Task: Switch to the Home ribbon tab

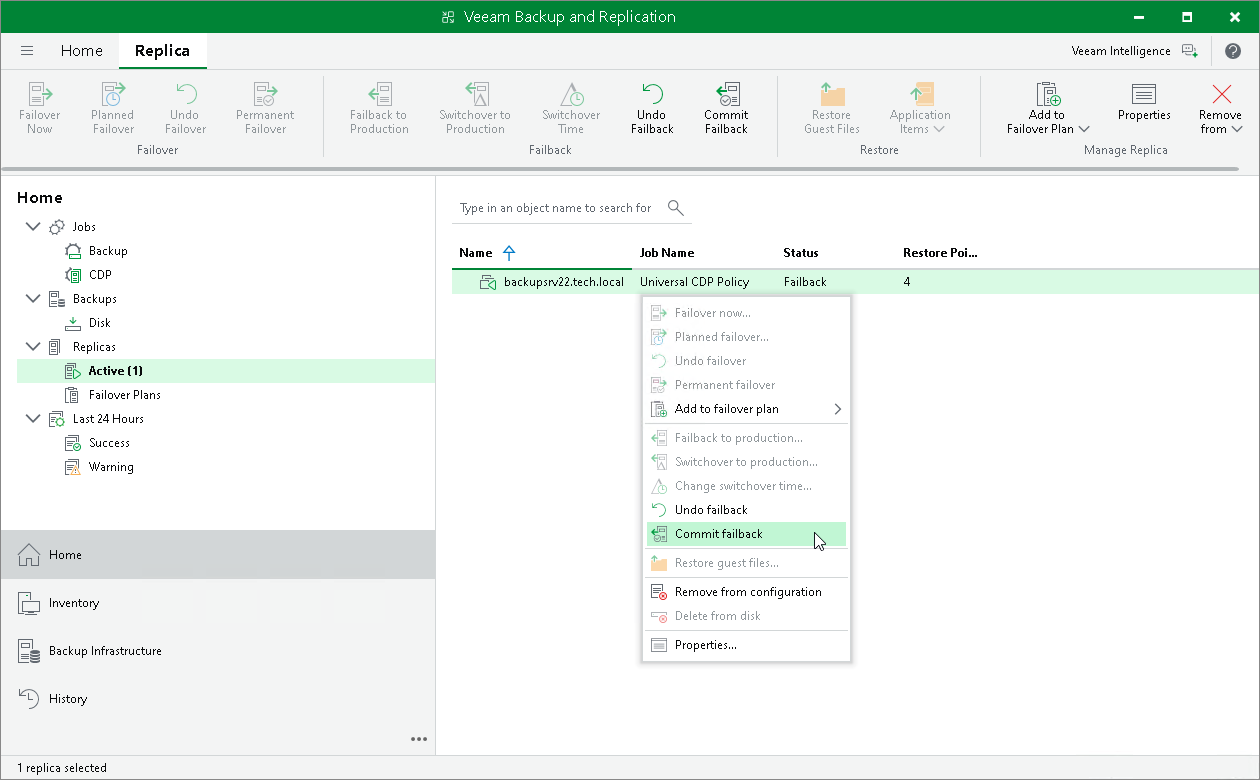Action: tap(81, 51)
